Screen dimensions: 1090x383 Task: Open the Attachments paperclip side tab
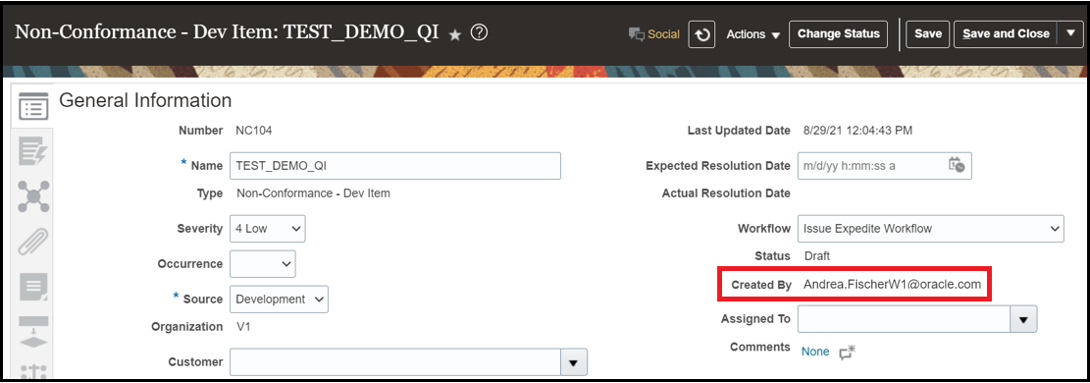pyautogui.click(x=32, y=241)
